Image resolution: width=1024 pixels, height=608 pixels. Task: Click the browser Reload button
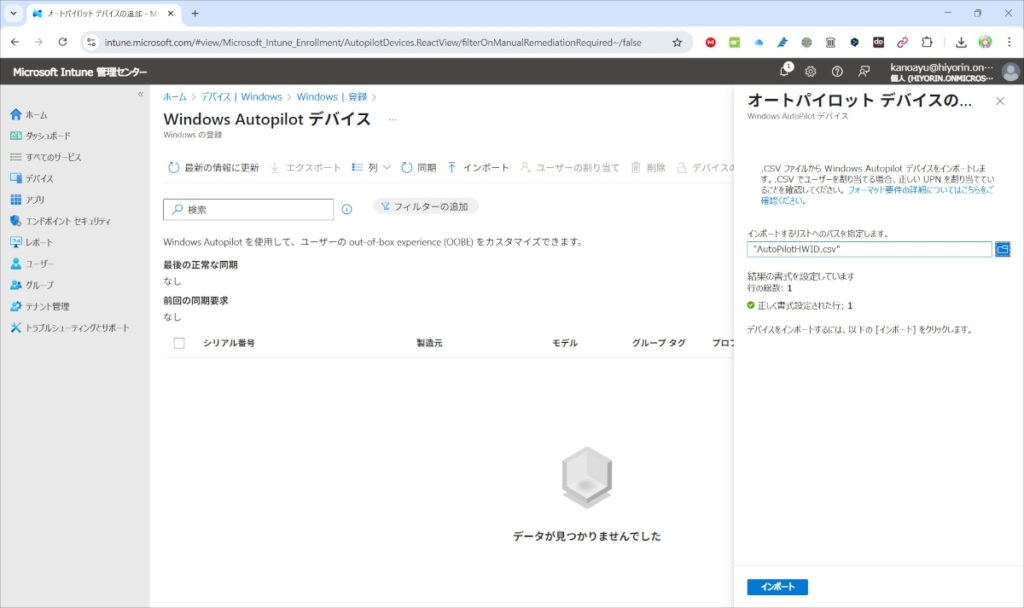(63, 42)
